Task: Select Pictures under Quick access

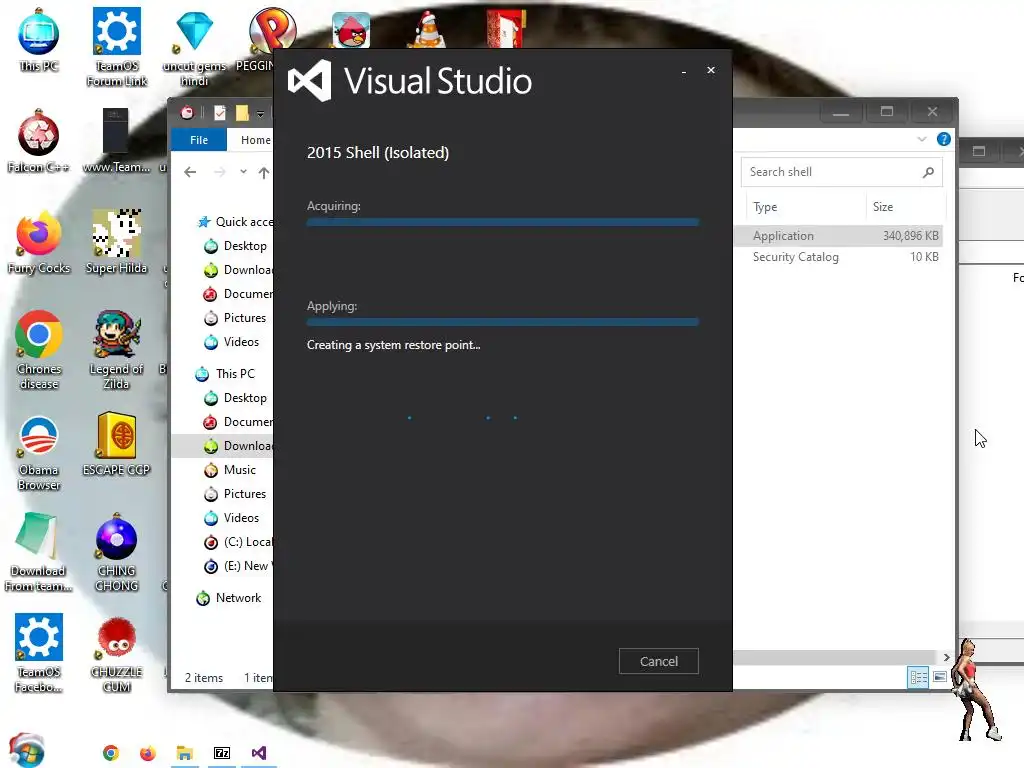Action: [235, 317]
